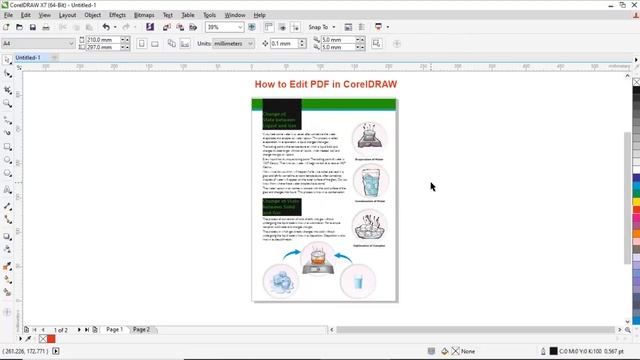
Task: Open the Effects menu
Action: pyautogui.click(x=117, y=15)
